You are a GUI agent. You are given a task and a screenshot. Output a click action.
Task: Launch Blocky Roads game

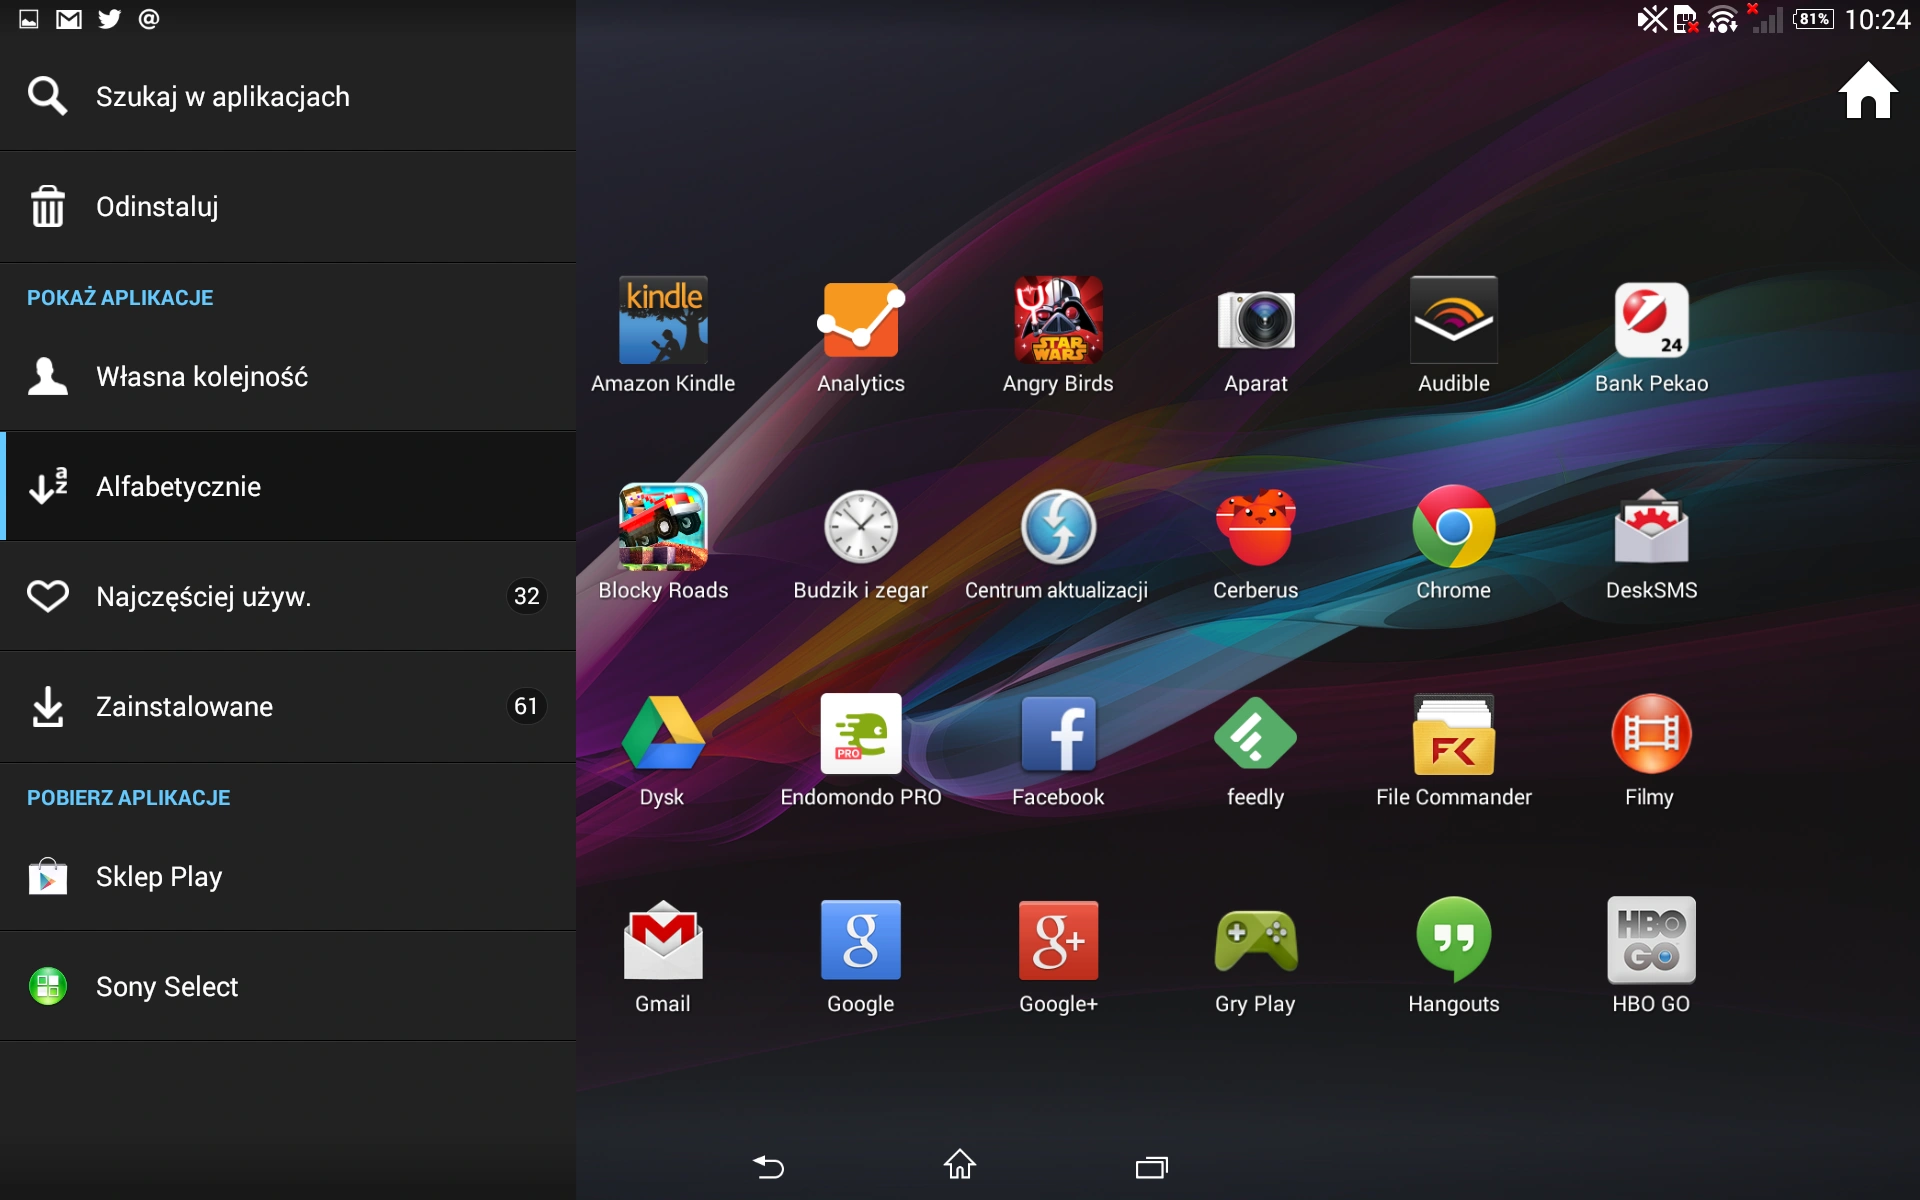[x=663, y=542]
